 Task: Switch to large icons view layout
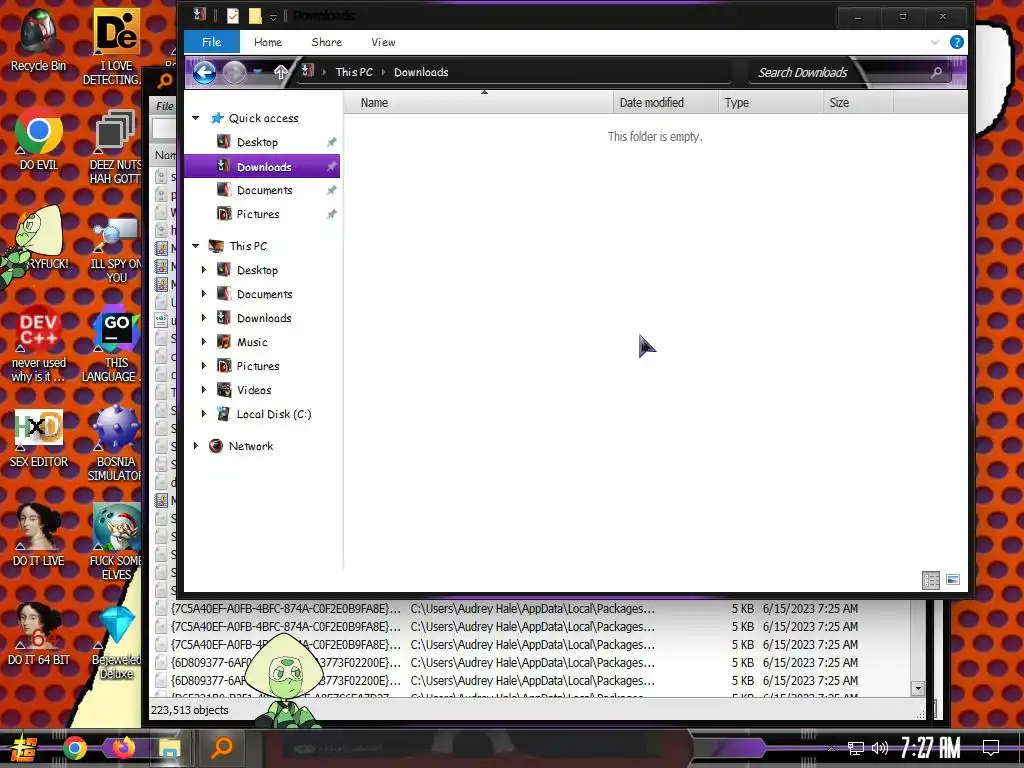[953, 580]
